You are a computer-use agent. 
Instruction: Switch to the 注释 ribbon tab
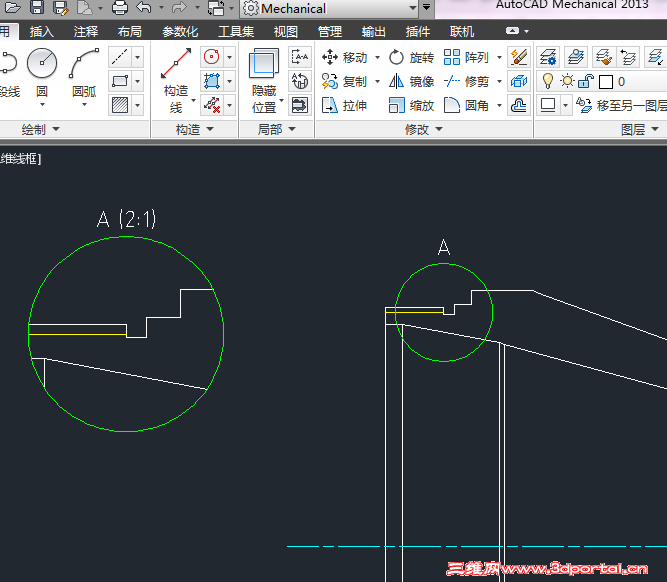tap(86, 31)
